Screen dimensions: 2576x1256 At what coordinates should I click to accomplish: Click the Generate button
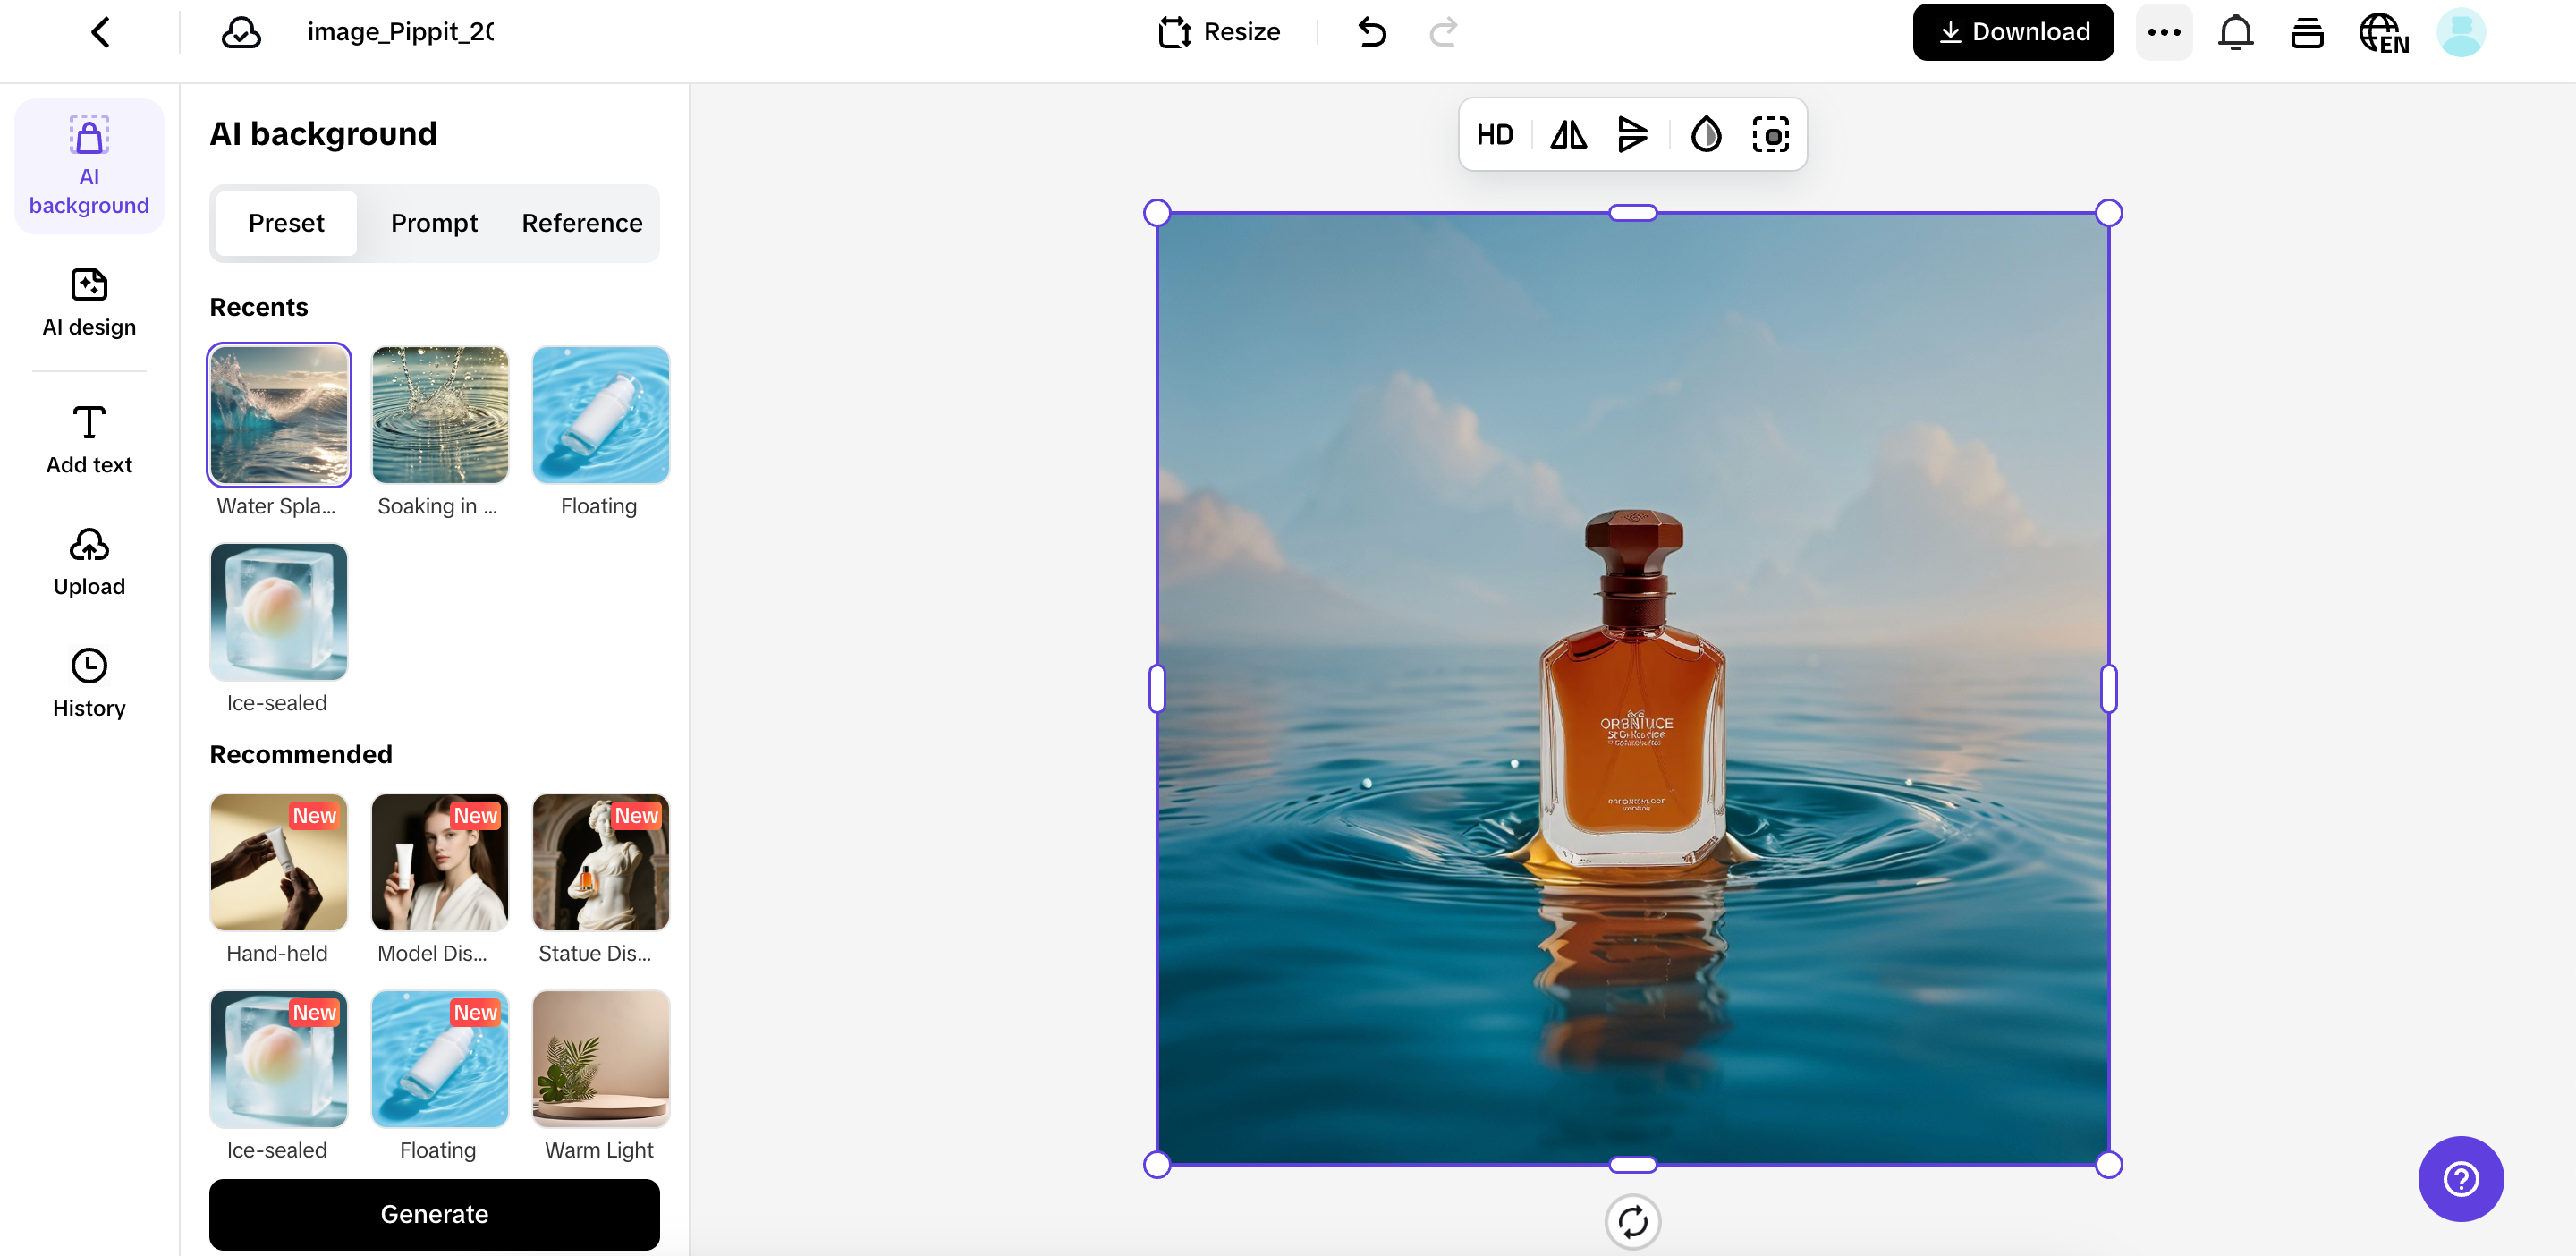(434, 1214)
